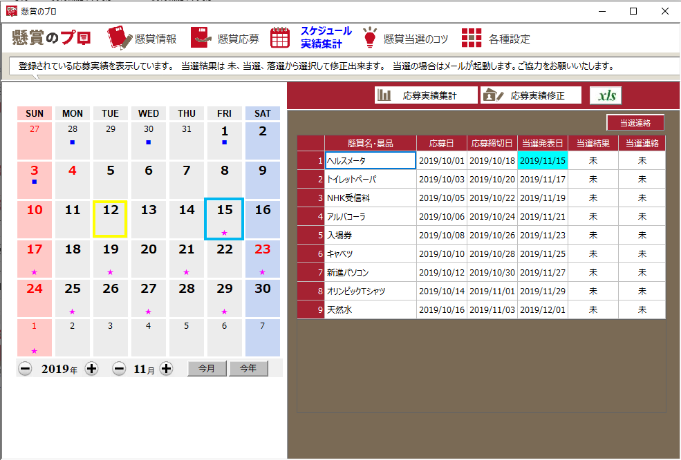Go to previous month with minus button
This screenshot has width=681, height=460.
coord(119,369)
